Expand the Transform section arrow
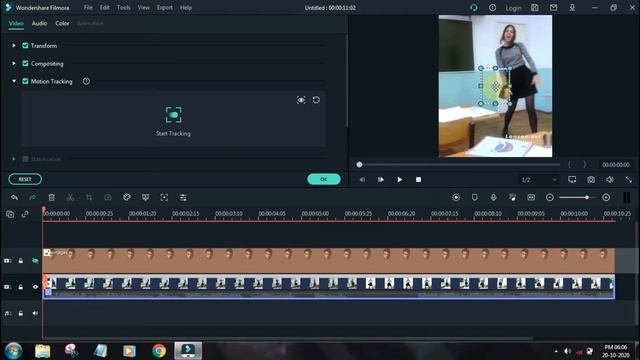 pos(14,46)
